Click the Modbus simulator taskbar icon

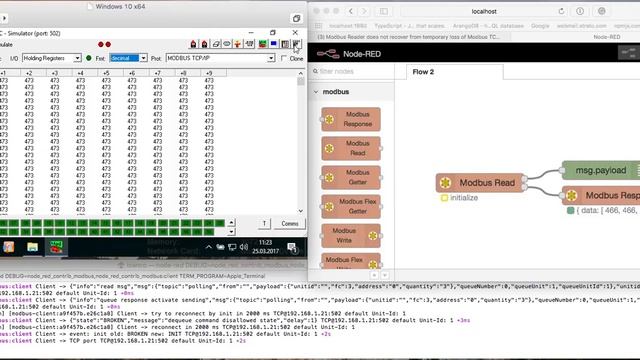point(56,247)
